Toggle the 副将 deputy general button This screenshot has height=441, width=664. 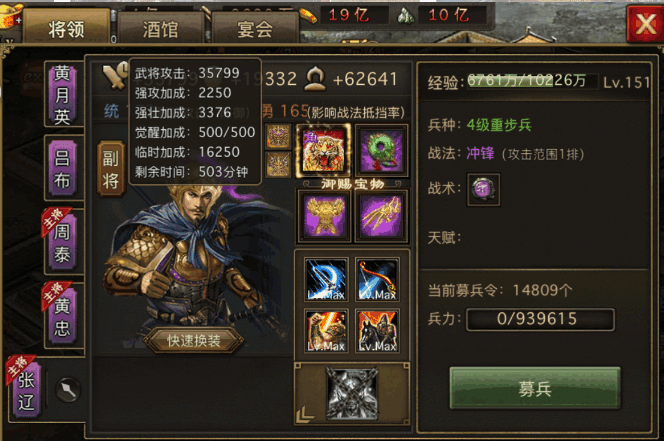click(x=111, y=169)
